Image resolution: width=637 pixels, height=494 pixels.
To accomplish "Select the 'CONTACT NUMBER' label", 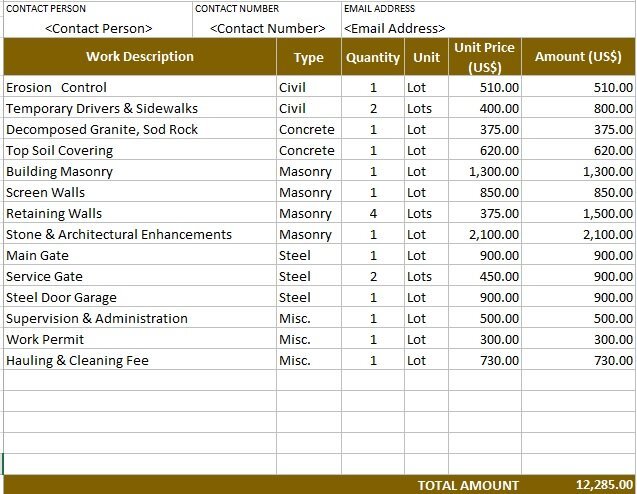I will [237, 9].
